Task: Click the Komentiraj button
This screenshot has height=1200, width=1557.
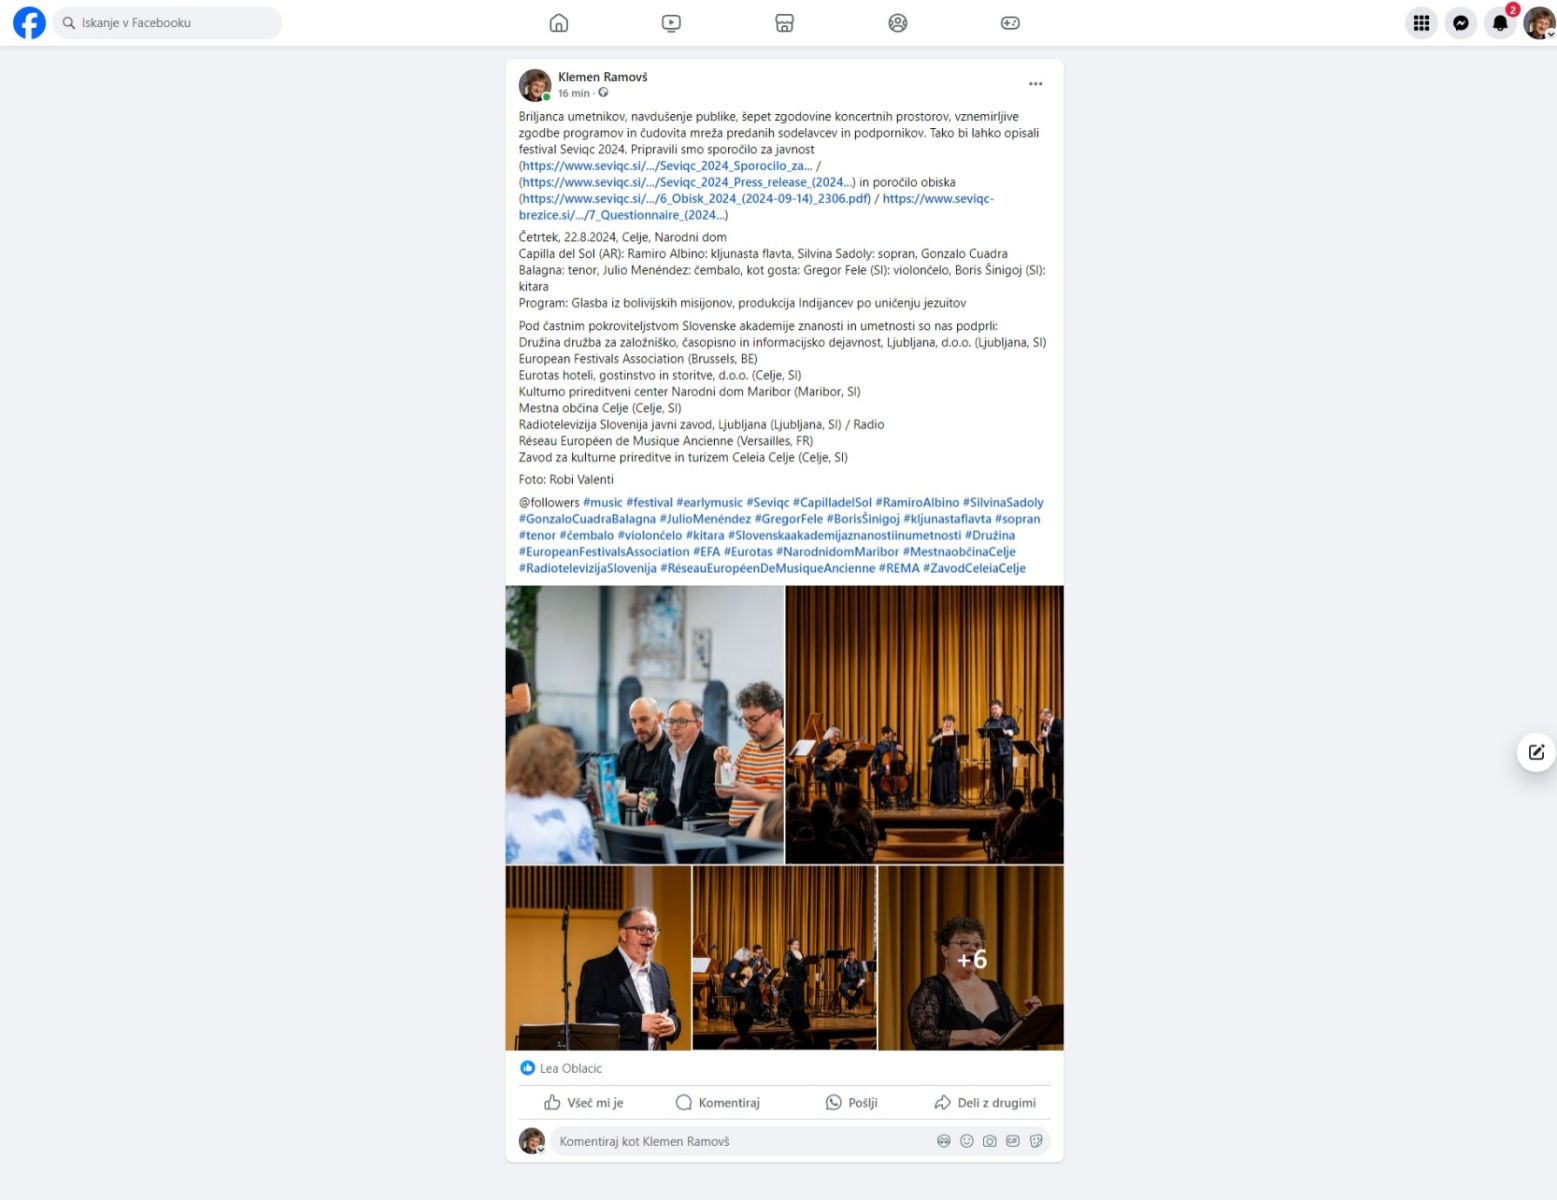Action: (718, 1103)
